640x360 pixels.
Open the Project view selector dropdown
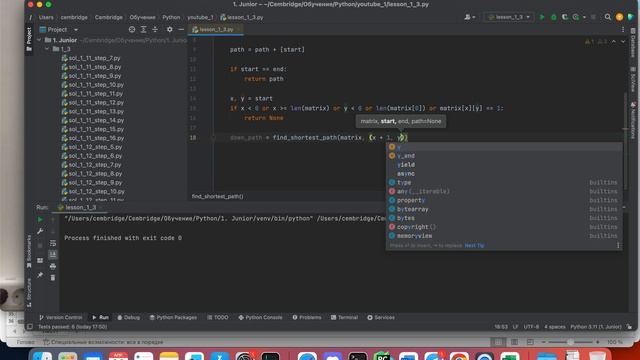pyautogui.click(x=58, y=29)
